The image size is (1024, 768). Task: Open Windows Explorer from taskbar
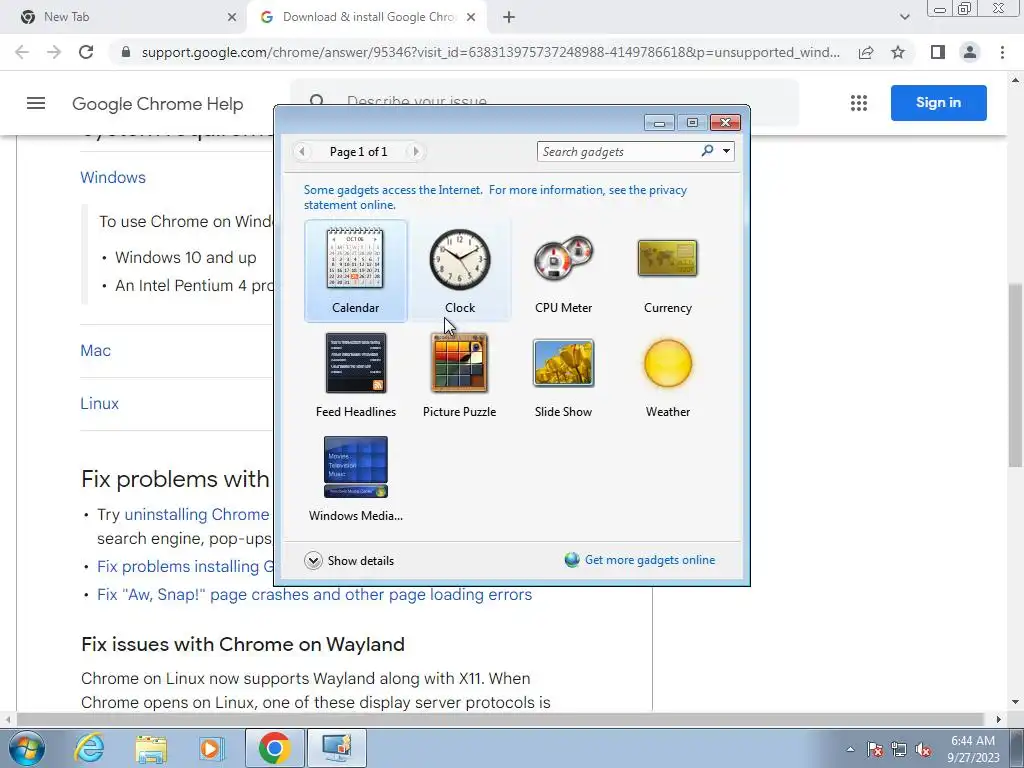151,748
